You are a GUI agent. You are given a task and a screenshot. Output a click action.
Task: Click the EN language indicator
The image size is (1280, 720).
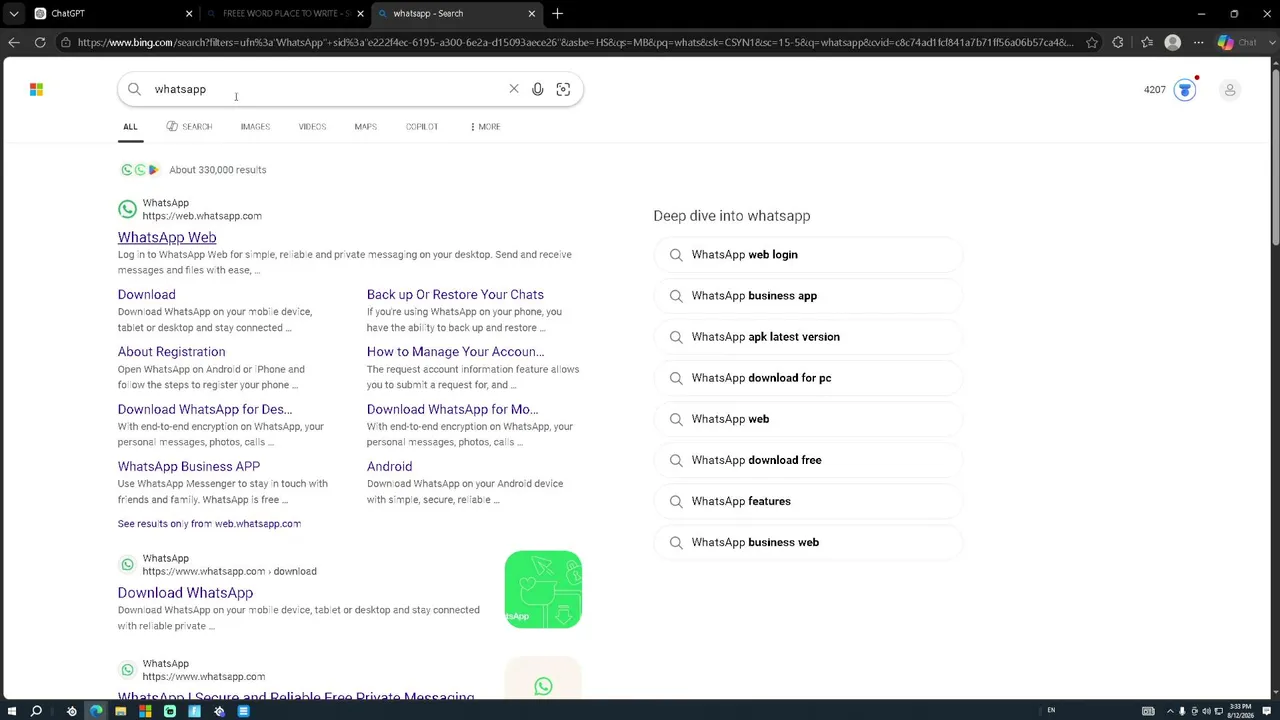click(1051, 711)
